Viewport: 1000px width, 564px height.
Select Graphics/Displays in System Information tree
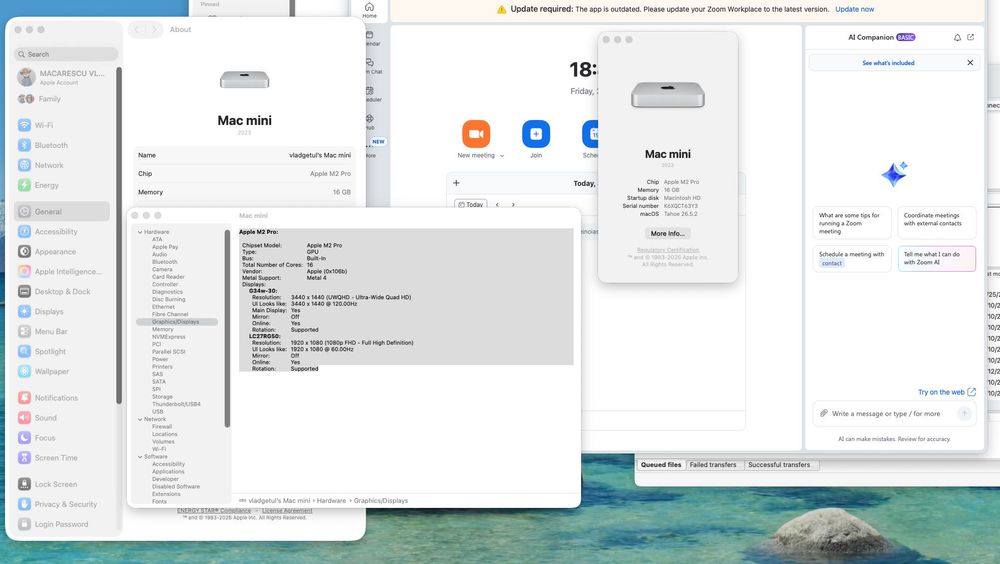click(x=177, y=322)
